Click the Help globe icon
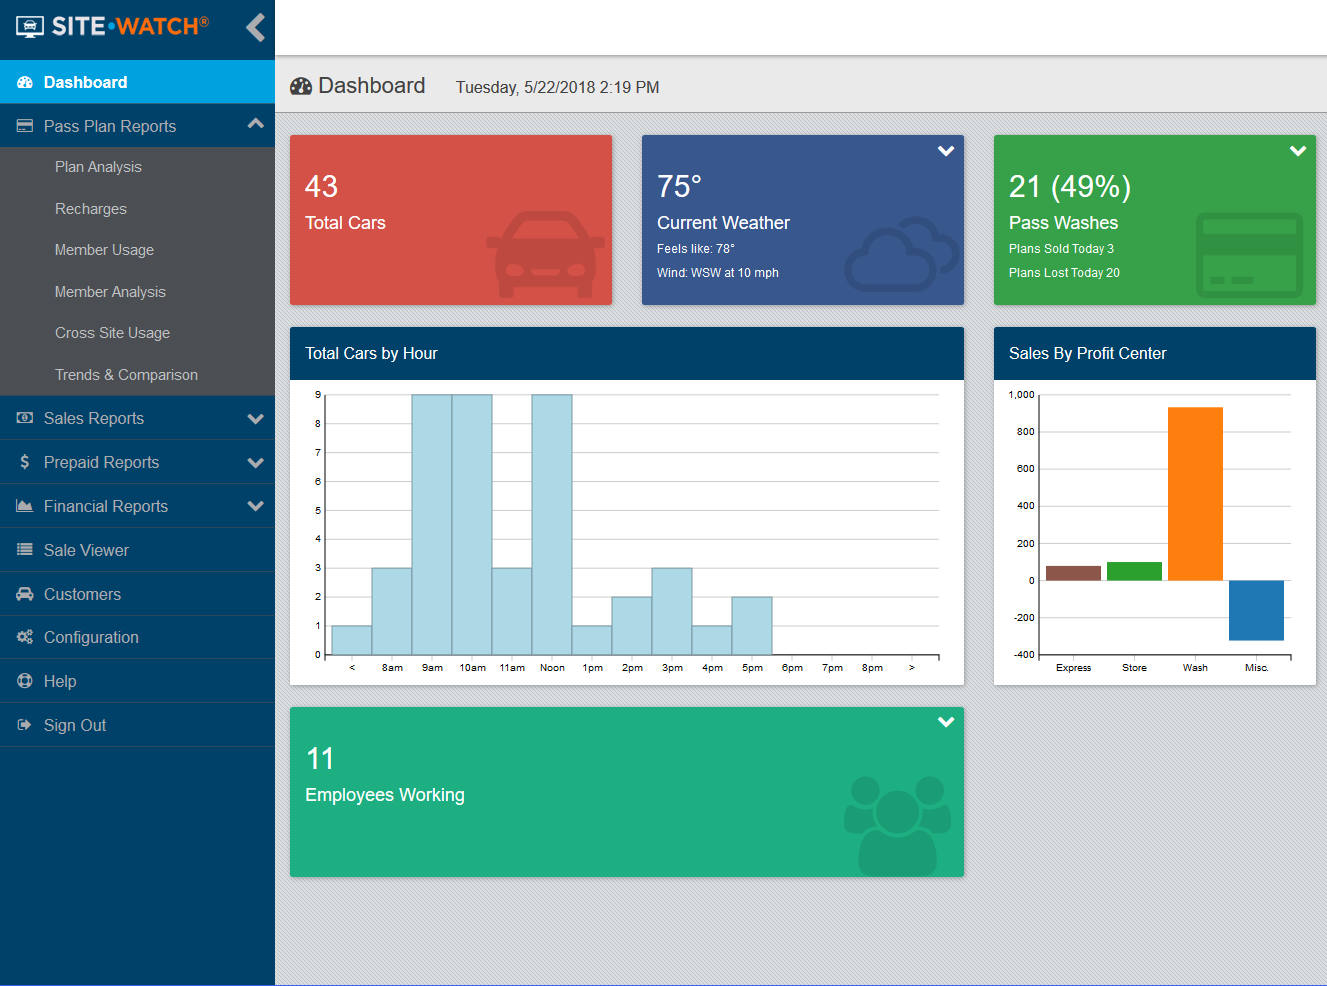This screenshot has height=986, width=1327. (23, 681)
